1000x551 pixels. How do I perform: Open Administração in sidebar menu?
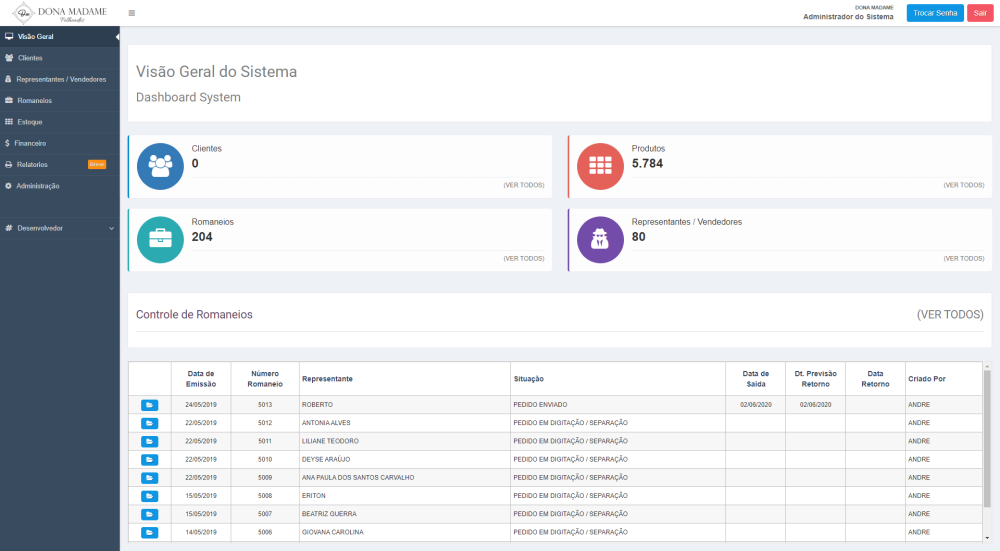[60, 186]
